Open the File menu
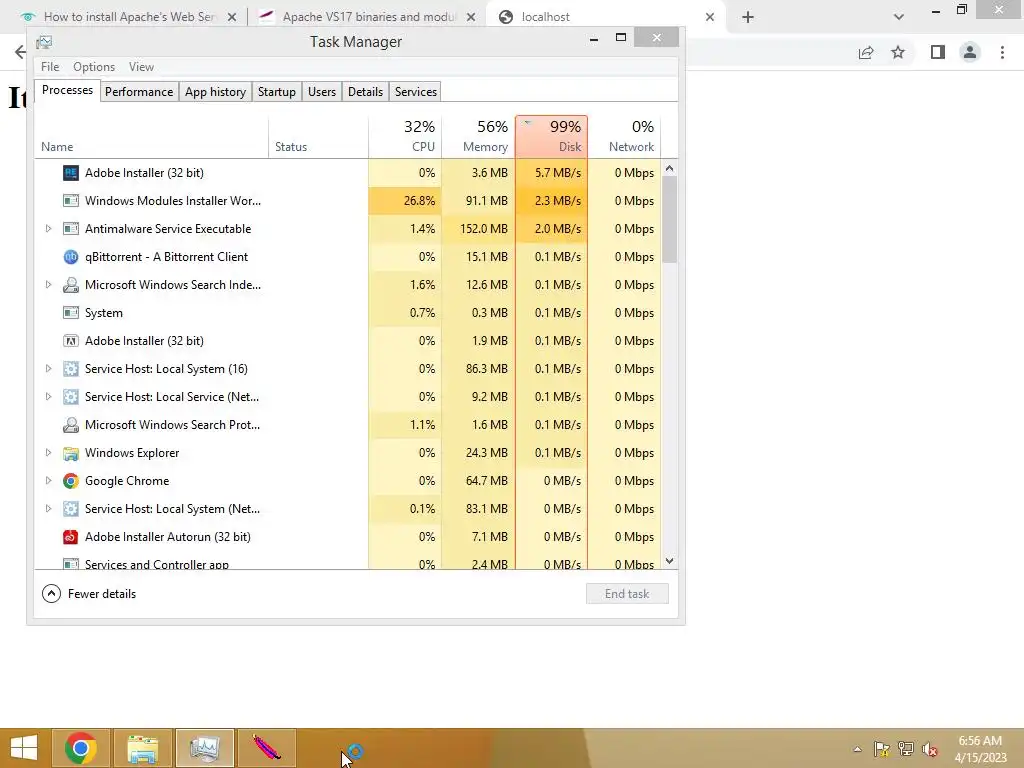The height and width of the screenshot is (768, 1024). pyautogui.click(x=50, y=67)
